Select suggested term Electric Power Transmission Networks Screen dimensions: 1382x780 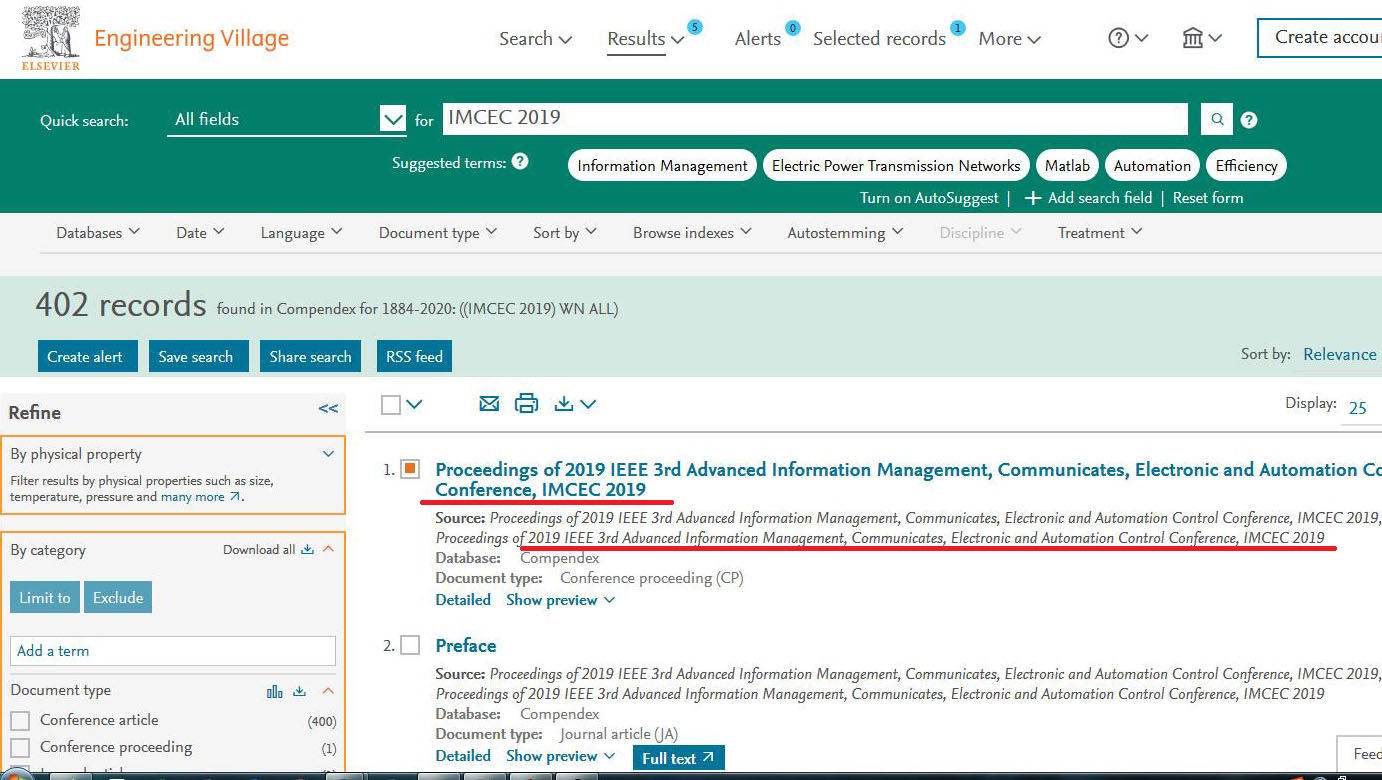coord(896,166)
